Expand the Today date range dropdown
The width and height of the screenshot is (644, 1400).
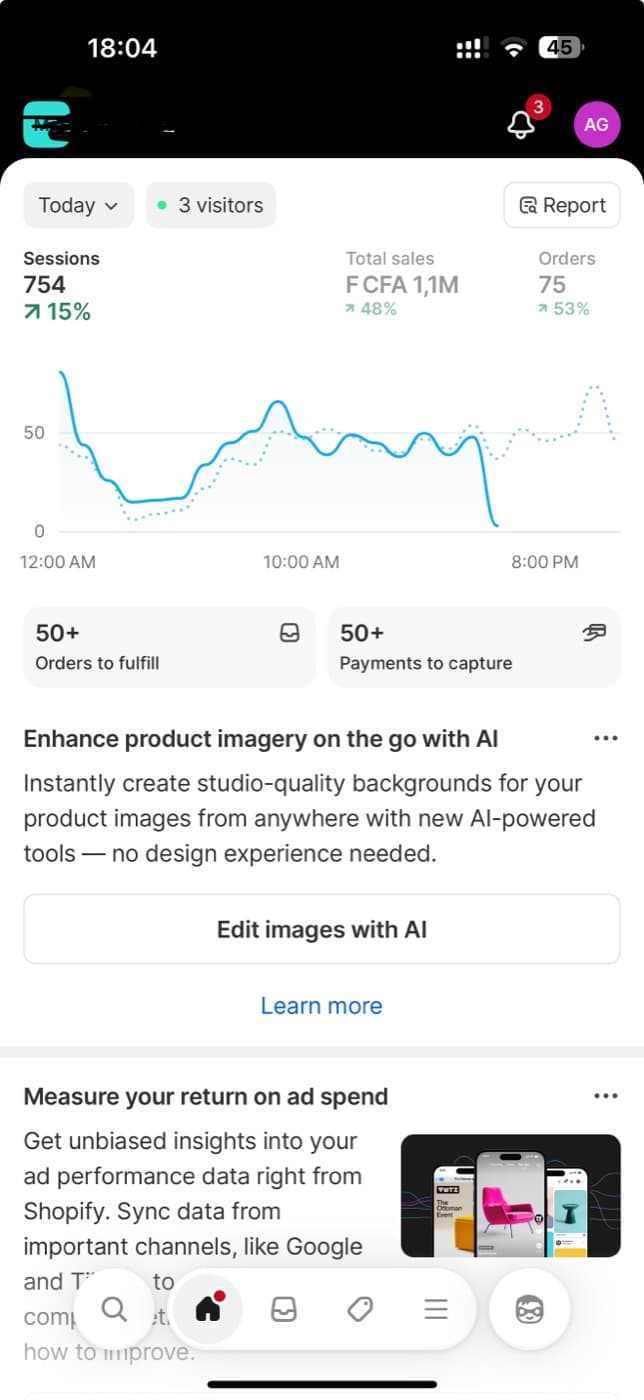79,205
